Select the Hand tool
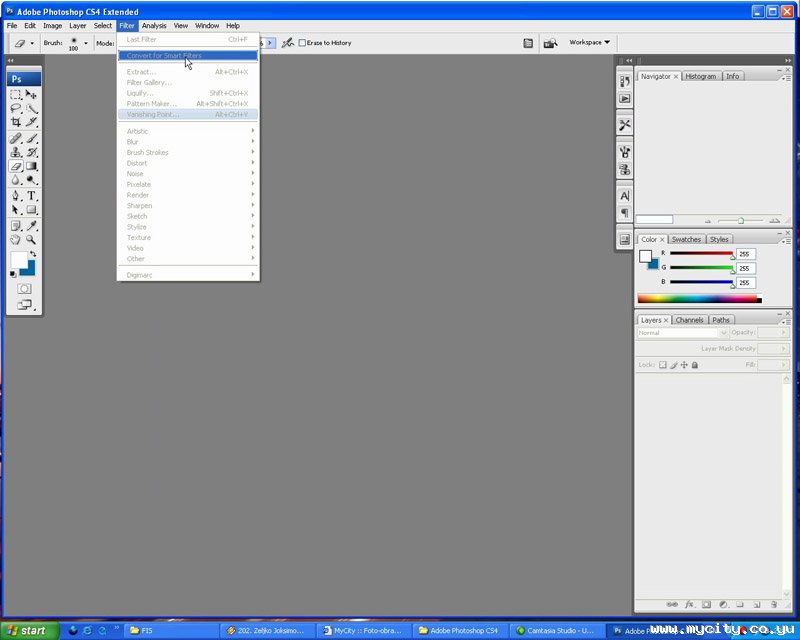The height and width of the screenshot is (640, 800). (16, 239)
